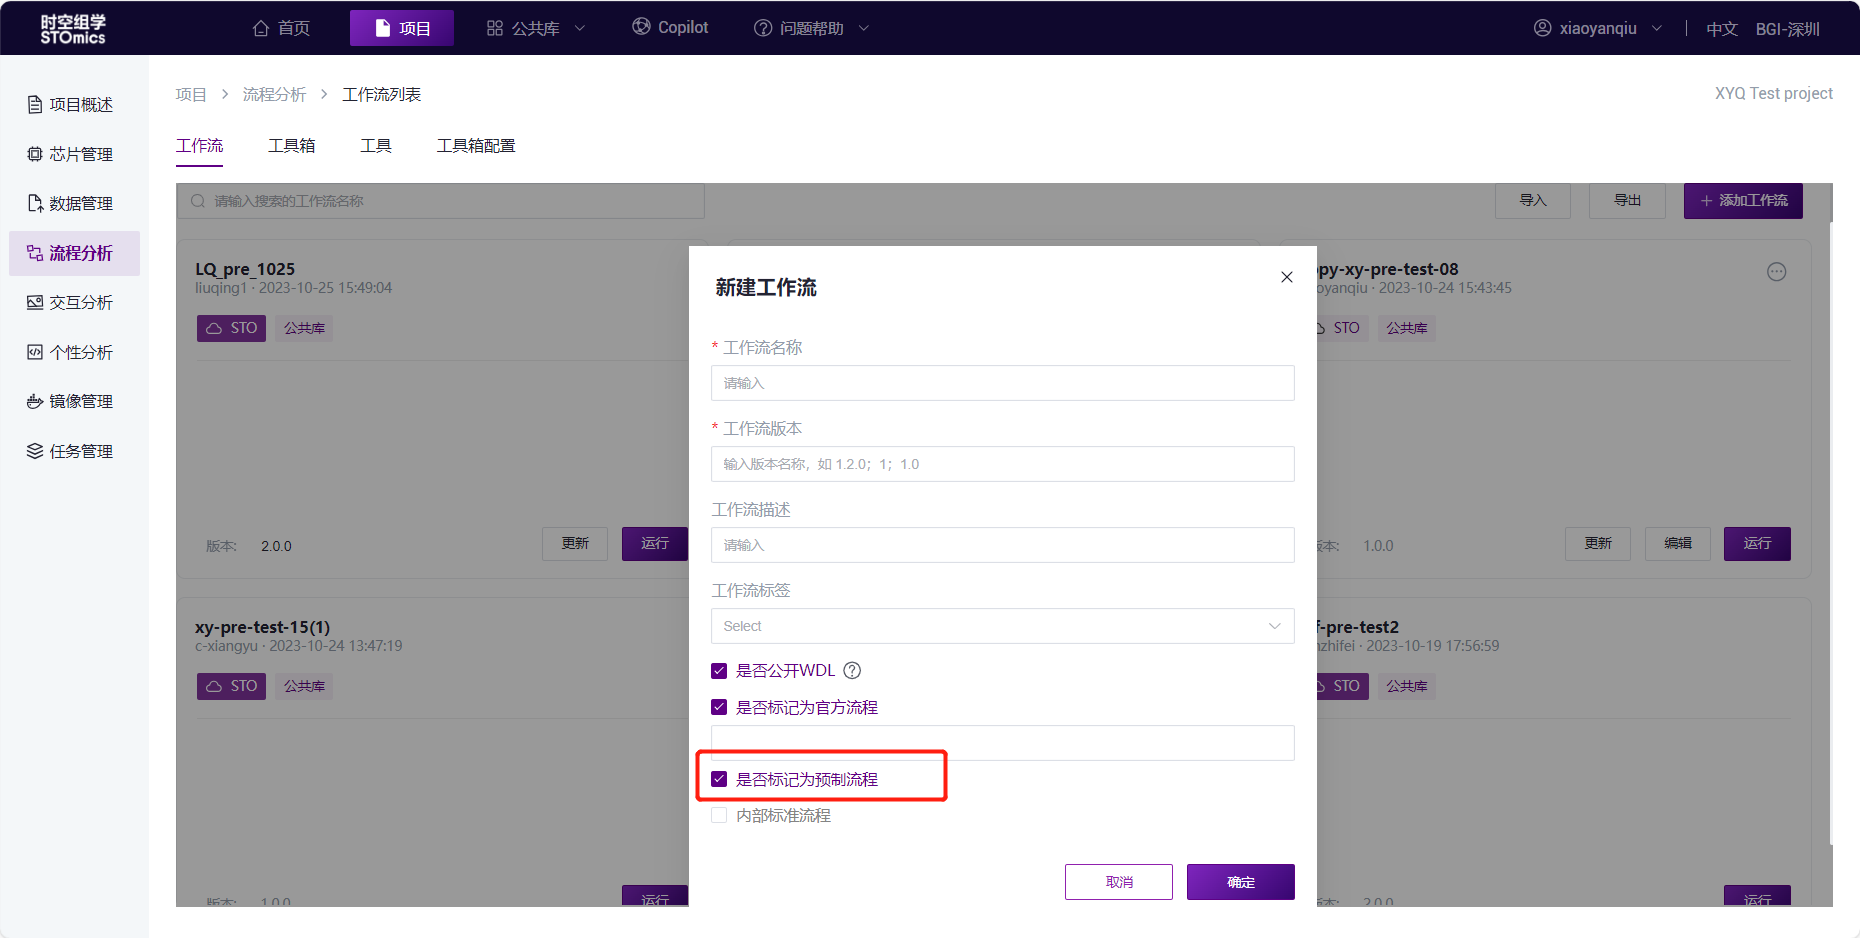Open 个性分析 in the sidebar
The width and height of the screenshot is (1860, 938).
click(74, 352)
